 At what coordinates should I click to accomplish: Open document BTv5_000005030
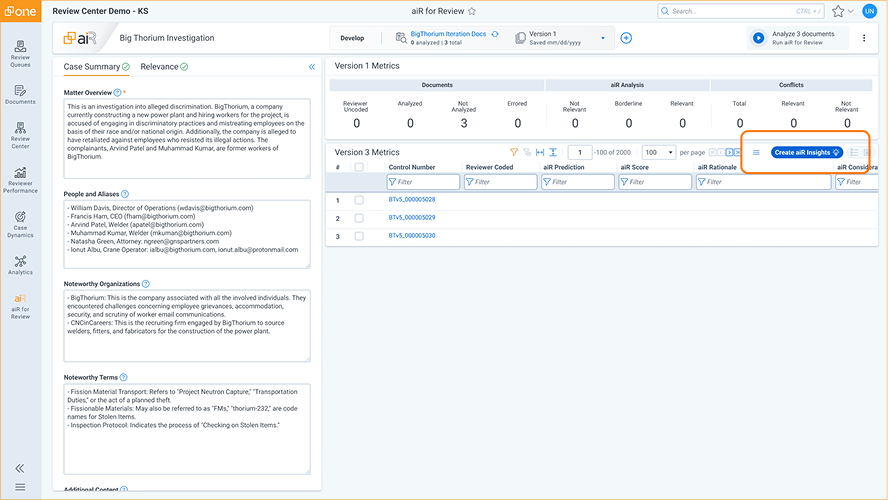(412, 236)
